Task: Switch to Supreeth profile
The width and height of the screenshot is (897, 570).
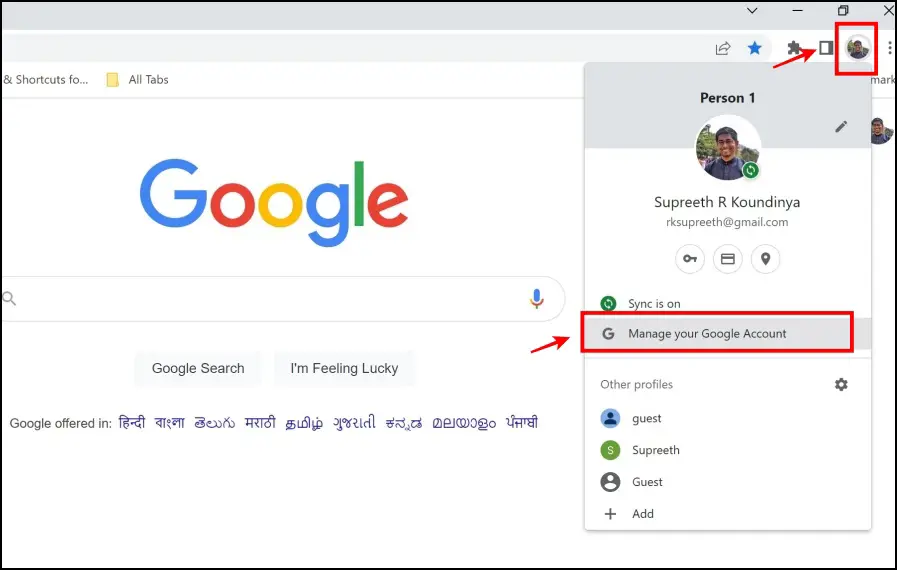Action: click(728, 450)
